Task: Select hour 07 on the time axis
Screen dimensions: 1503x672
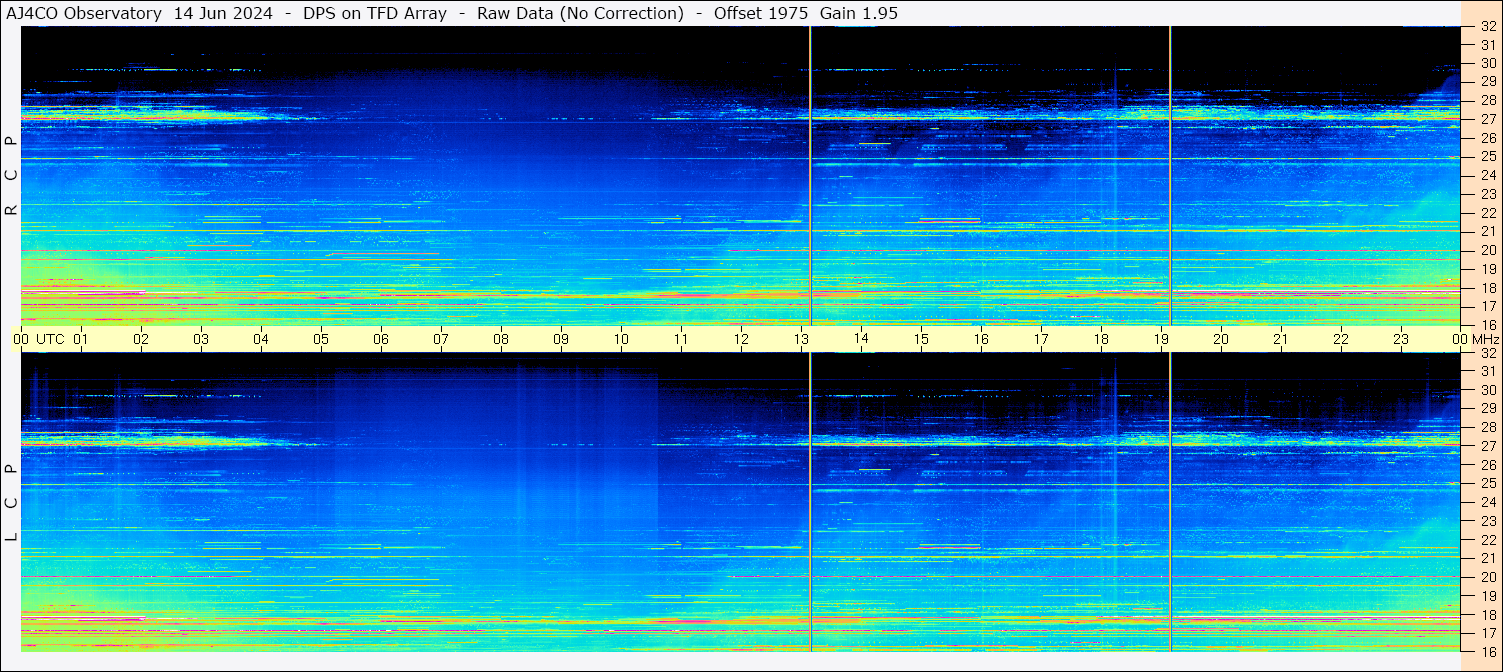Action: point(441,339)
